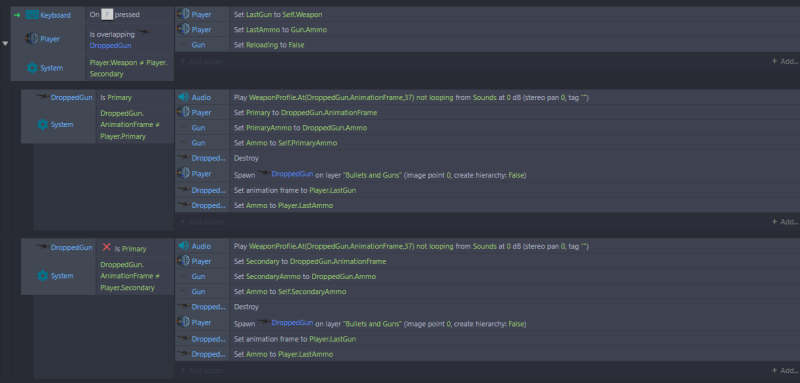This screenshot has width=800, height=383.
Task: Select the first Destroy action on DroppedGun
Action: [487, 158]
